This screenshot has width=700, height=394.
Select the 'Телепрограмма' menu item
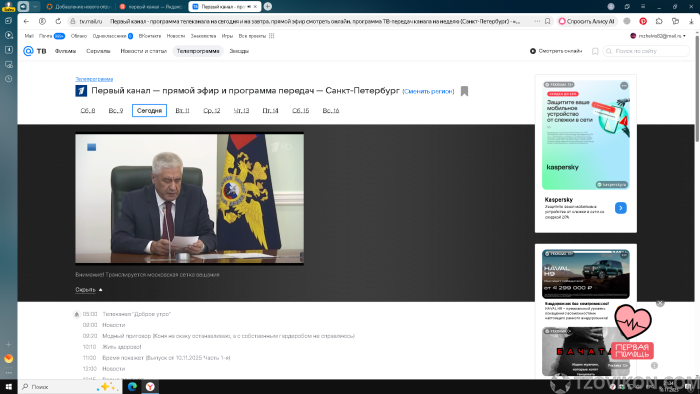pyautogui.click(x=198, y=51)
